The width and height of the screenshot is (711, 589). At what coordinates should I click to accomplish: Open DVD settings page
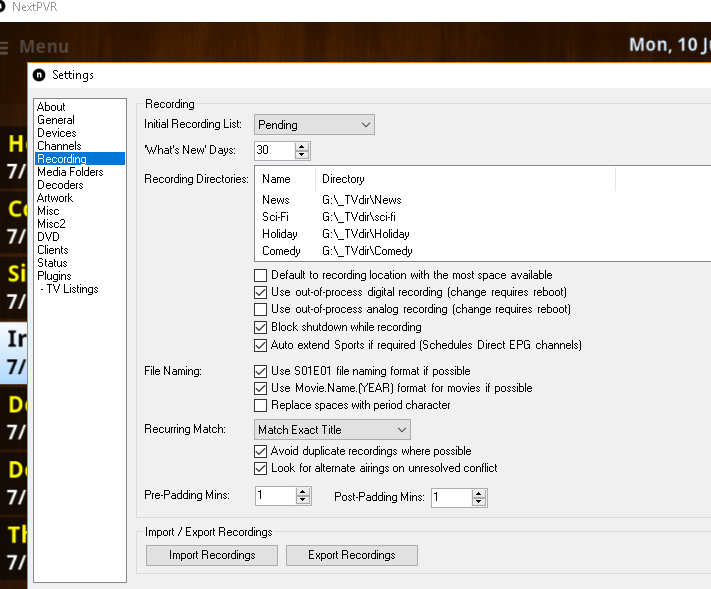tap(49, 237)
